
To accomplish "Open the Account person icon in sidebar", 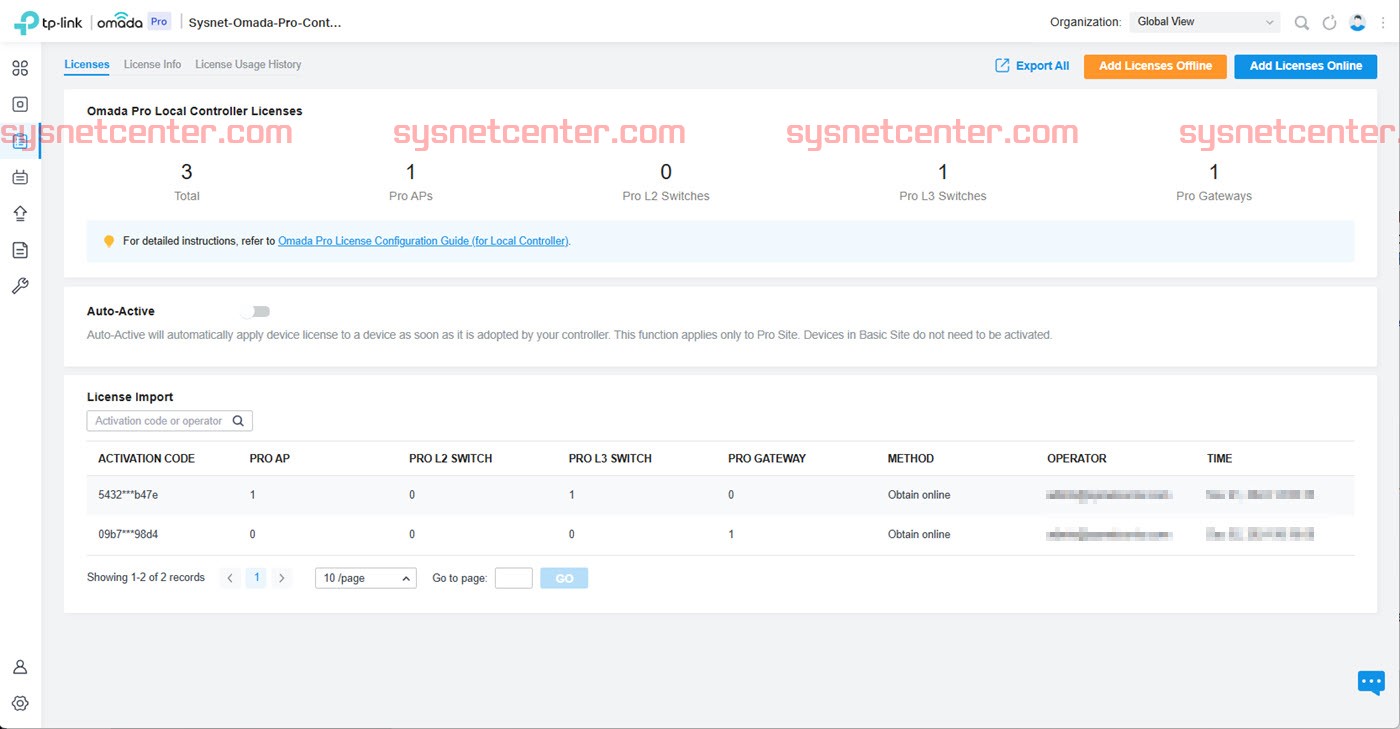I will pos(20,667).
